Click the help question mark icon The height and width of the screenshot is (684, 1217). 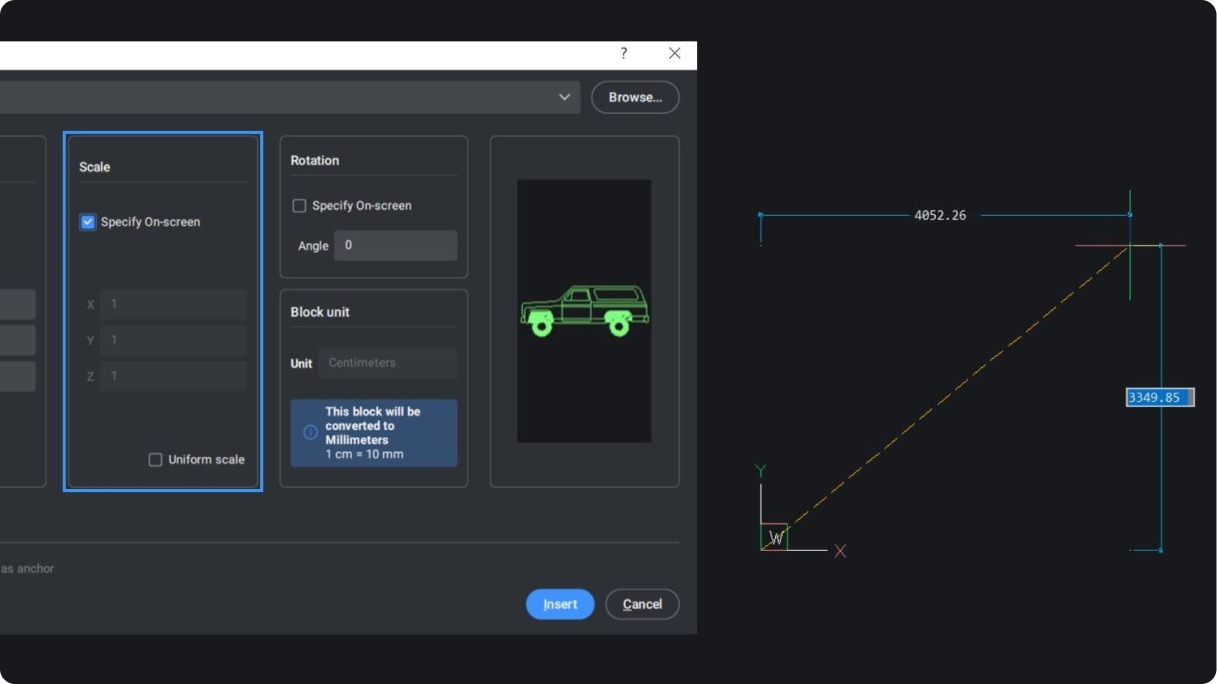pyautogui.click(x=624, y=53)
